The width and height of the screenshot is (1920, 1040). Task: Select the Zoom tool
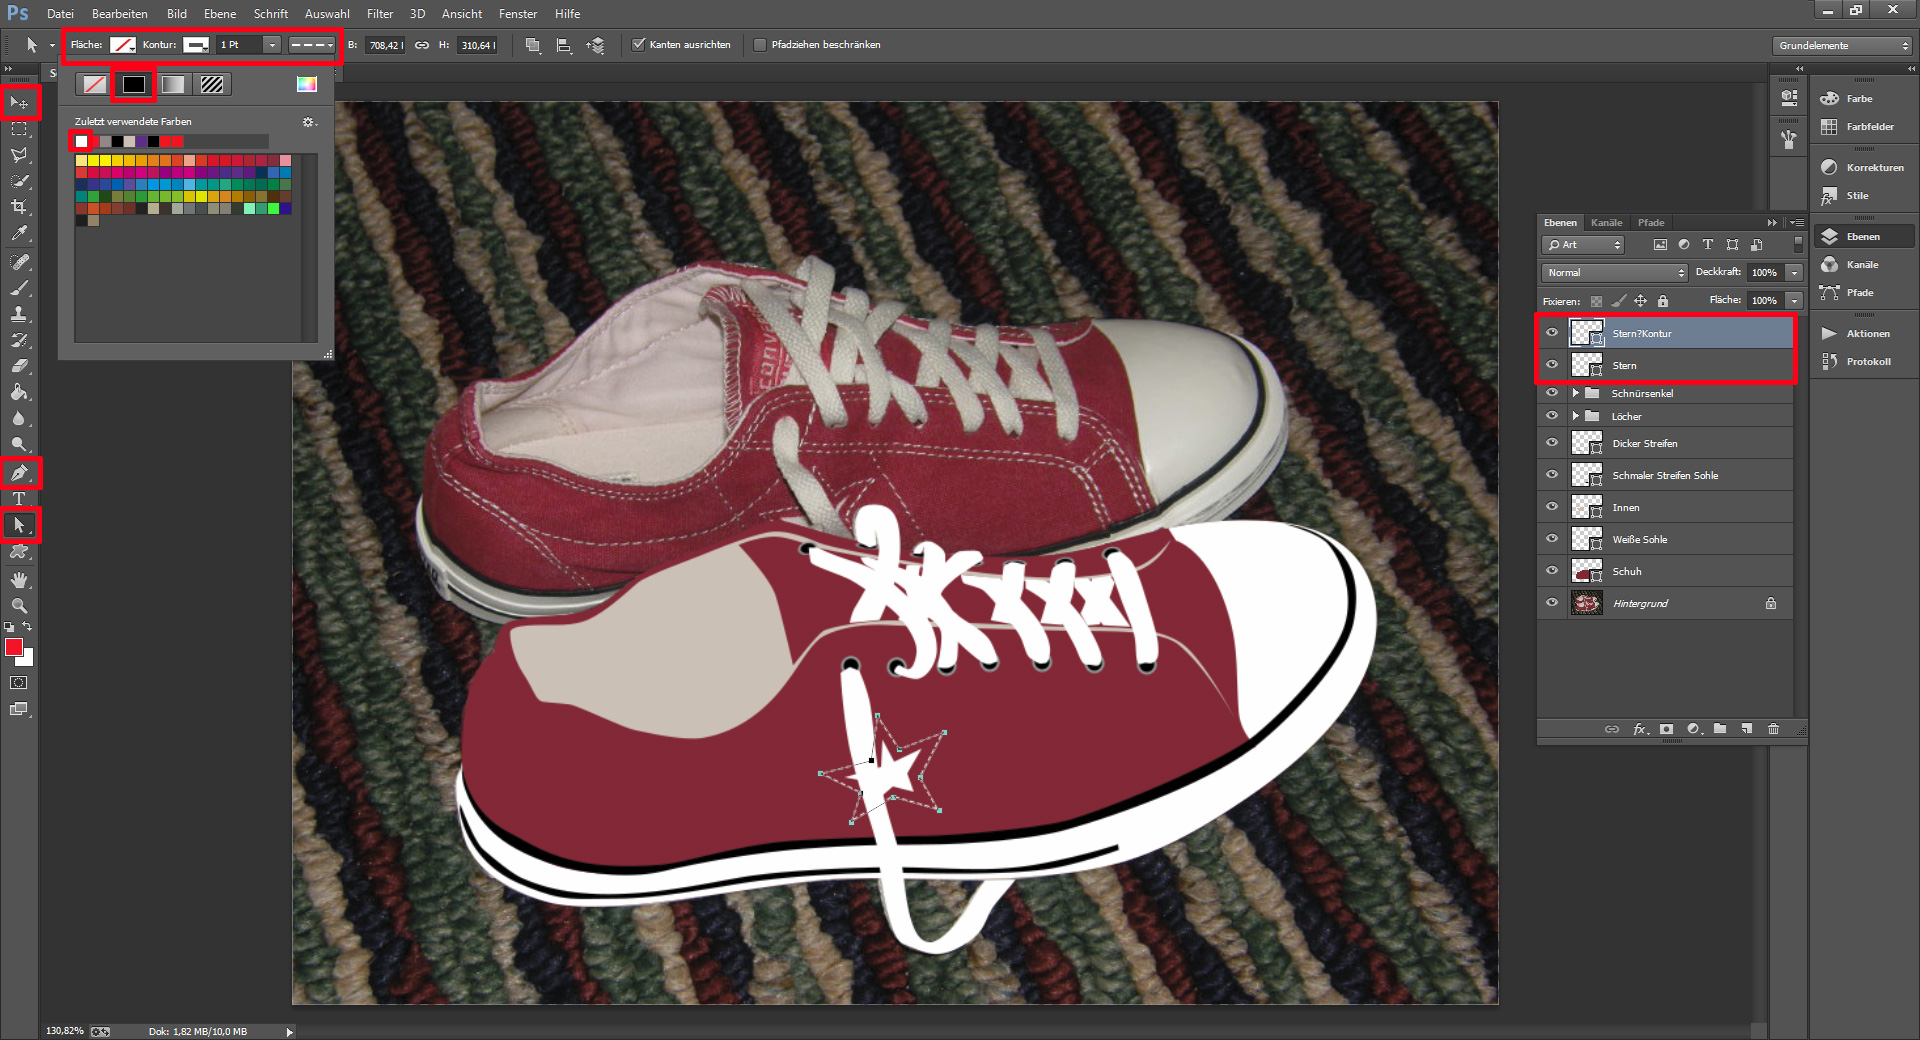[19, 606]
